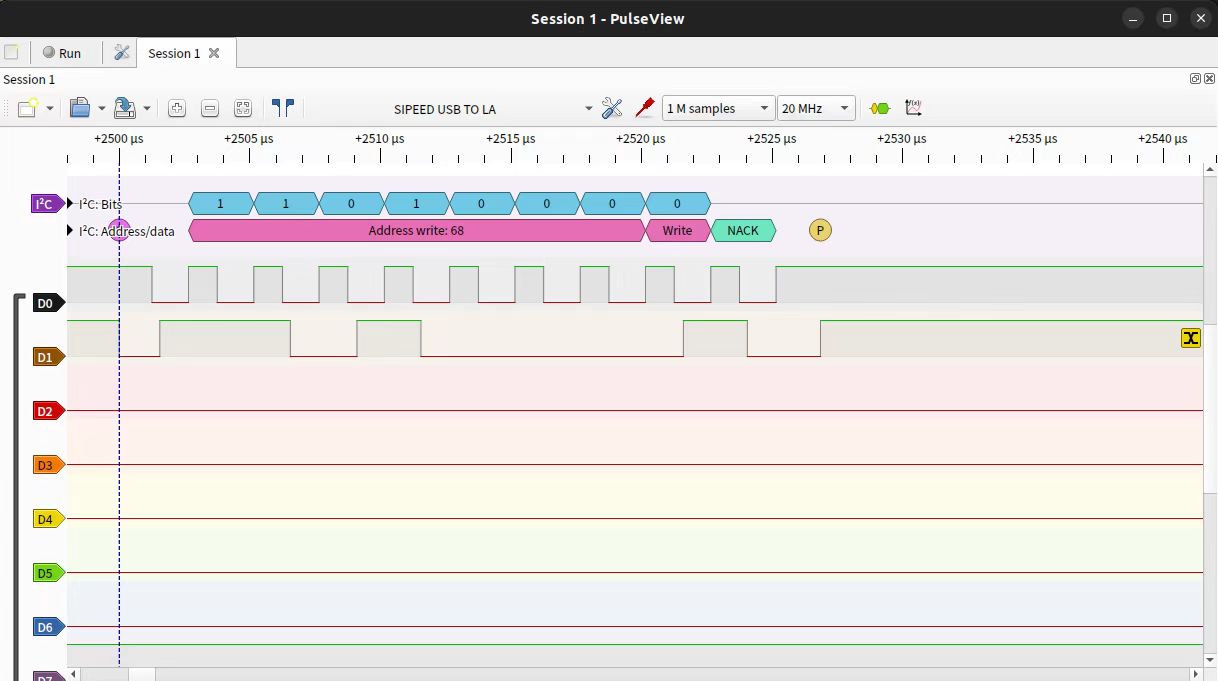The height and width of the screenshot is (681, 1218).
Task: Open the device configuration wrench icon
Action: click(613, 107)
